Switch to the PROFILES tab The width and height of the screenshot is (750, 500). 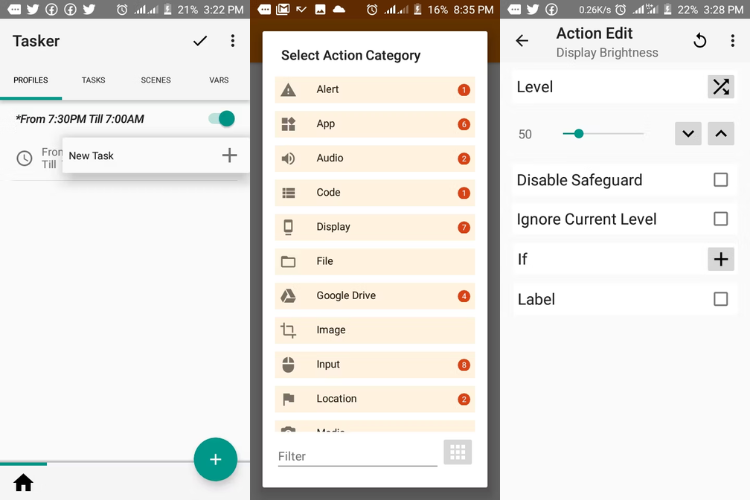31,80
